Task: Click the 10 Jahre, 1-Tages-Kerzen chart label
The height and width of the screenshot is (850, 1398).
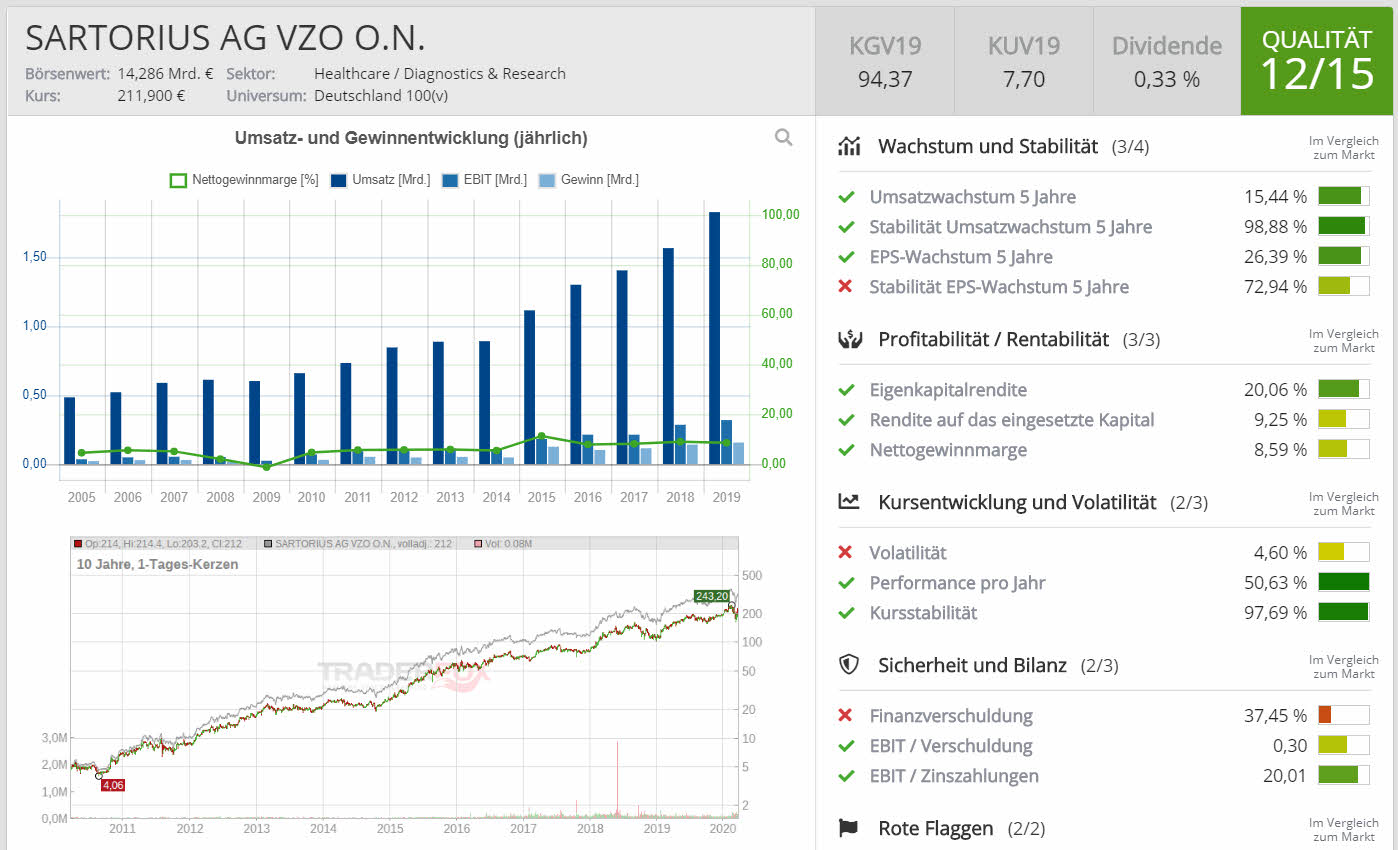Action: pos(158,564)
